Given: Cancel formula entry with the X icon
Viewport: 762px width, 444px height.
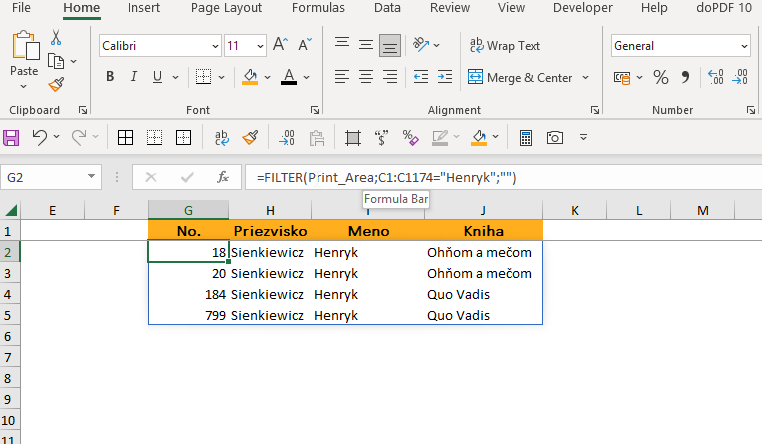Looking at the screenshot, I should tap(151, 177).
